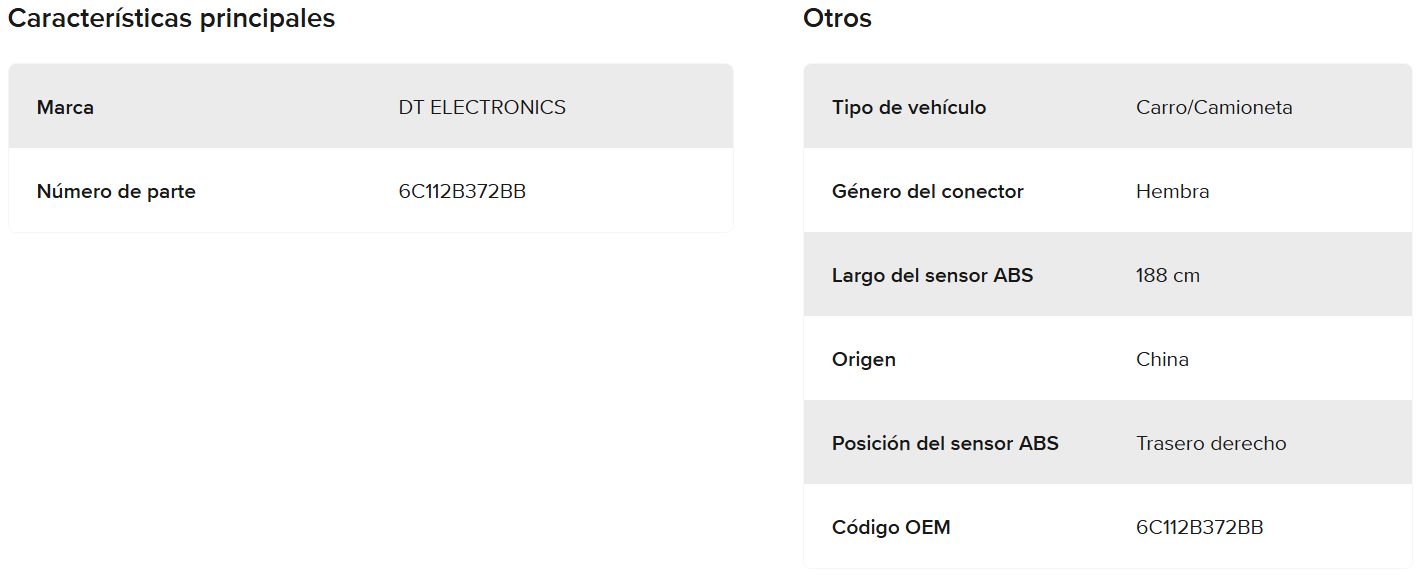This screenshot has width=1428, height=578.
Task: Click the OEM code value beside Código OEM
Action: point(1199,527)
